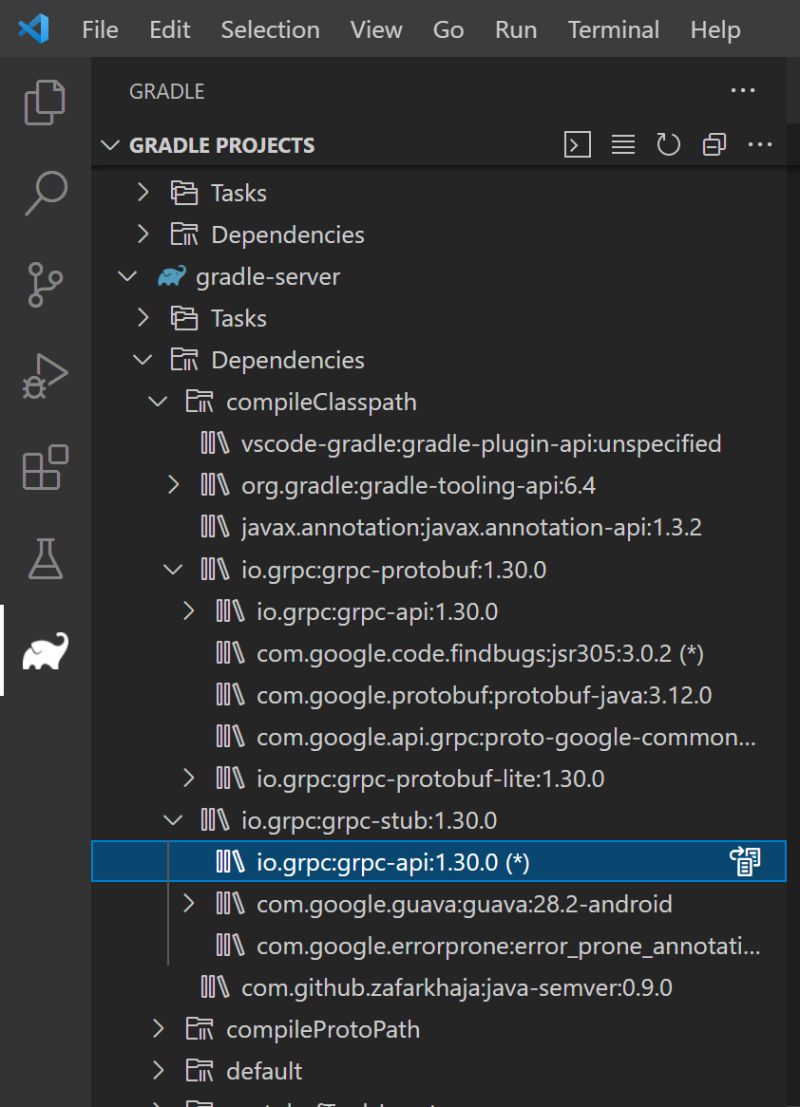Expand the compileProtoPath node
The height and width of the screenshot is (1107, 800).
(x=158, y=1029)
